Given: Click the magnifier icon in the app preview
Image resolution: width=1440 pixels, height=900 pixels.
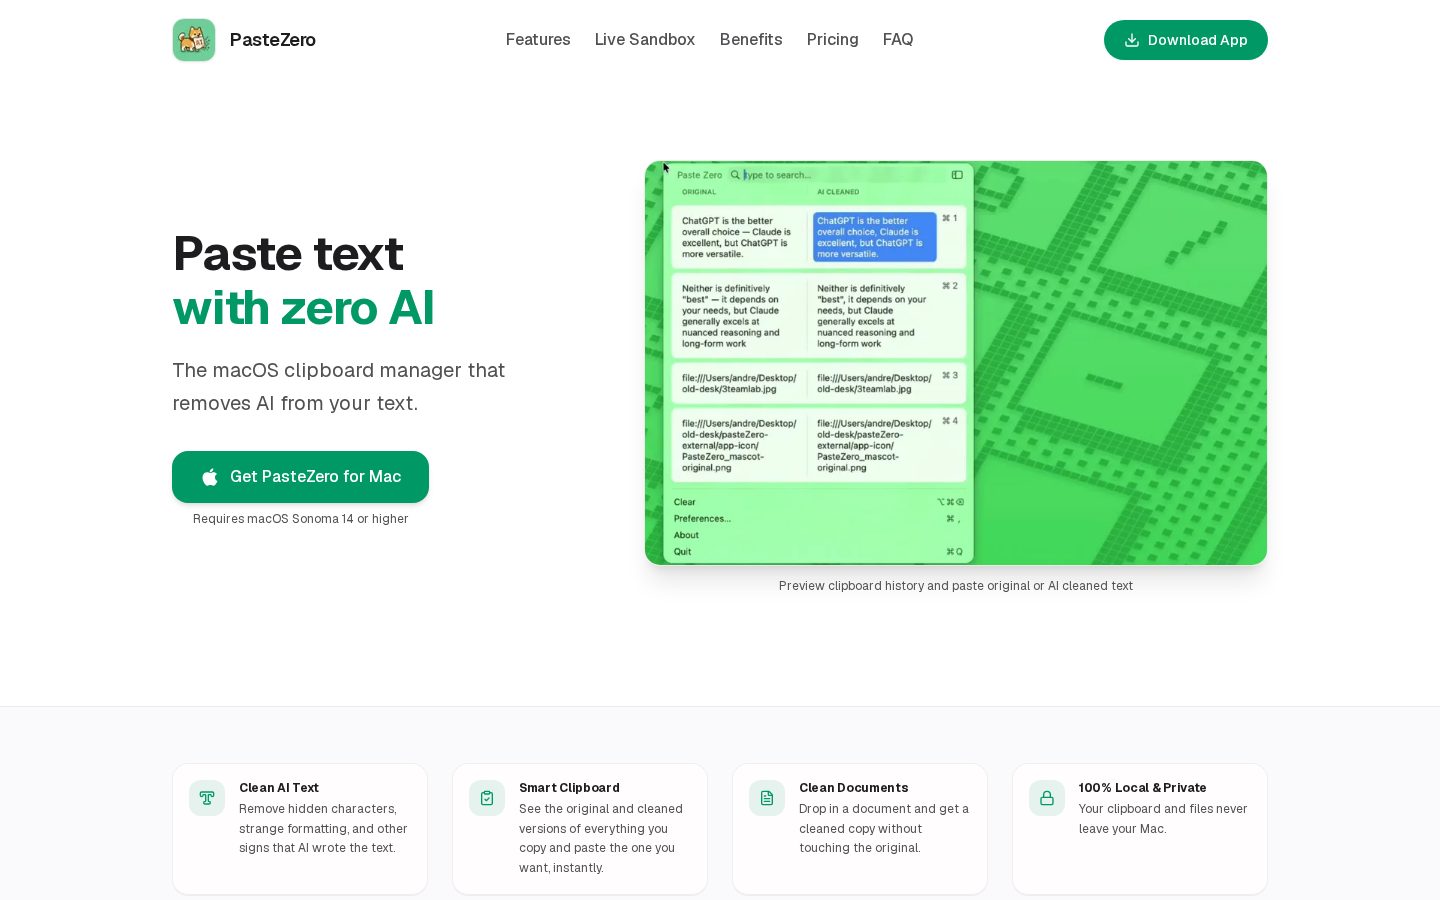Looking at the screenshot, I should tap(735, 175).
